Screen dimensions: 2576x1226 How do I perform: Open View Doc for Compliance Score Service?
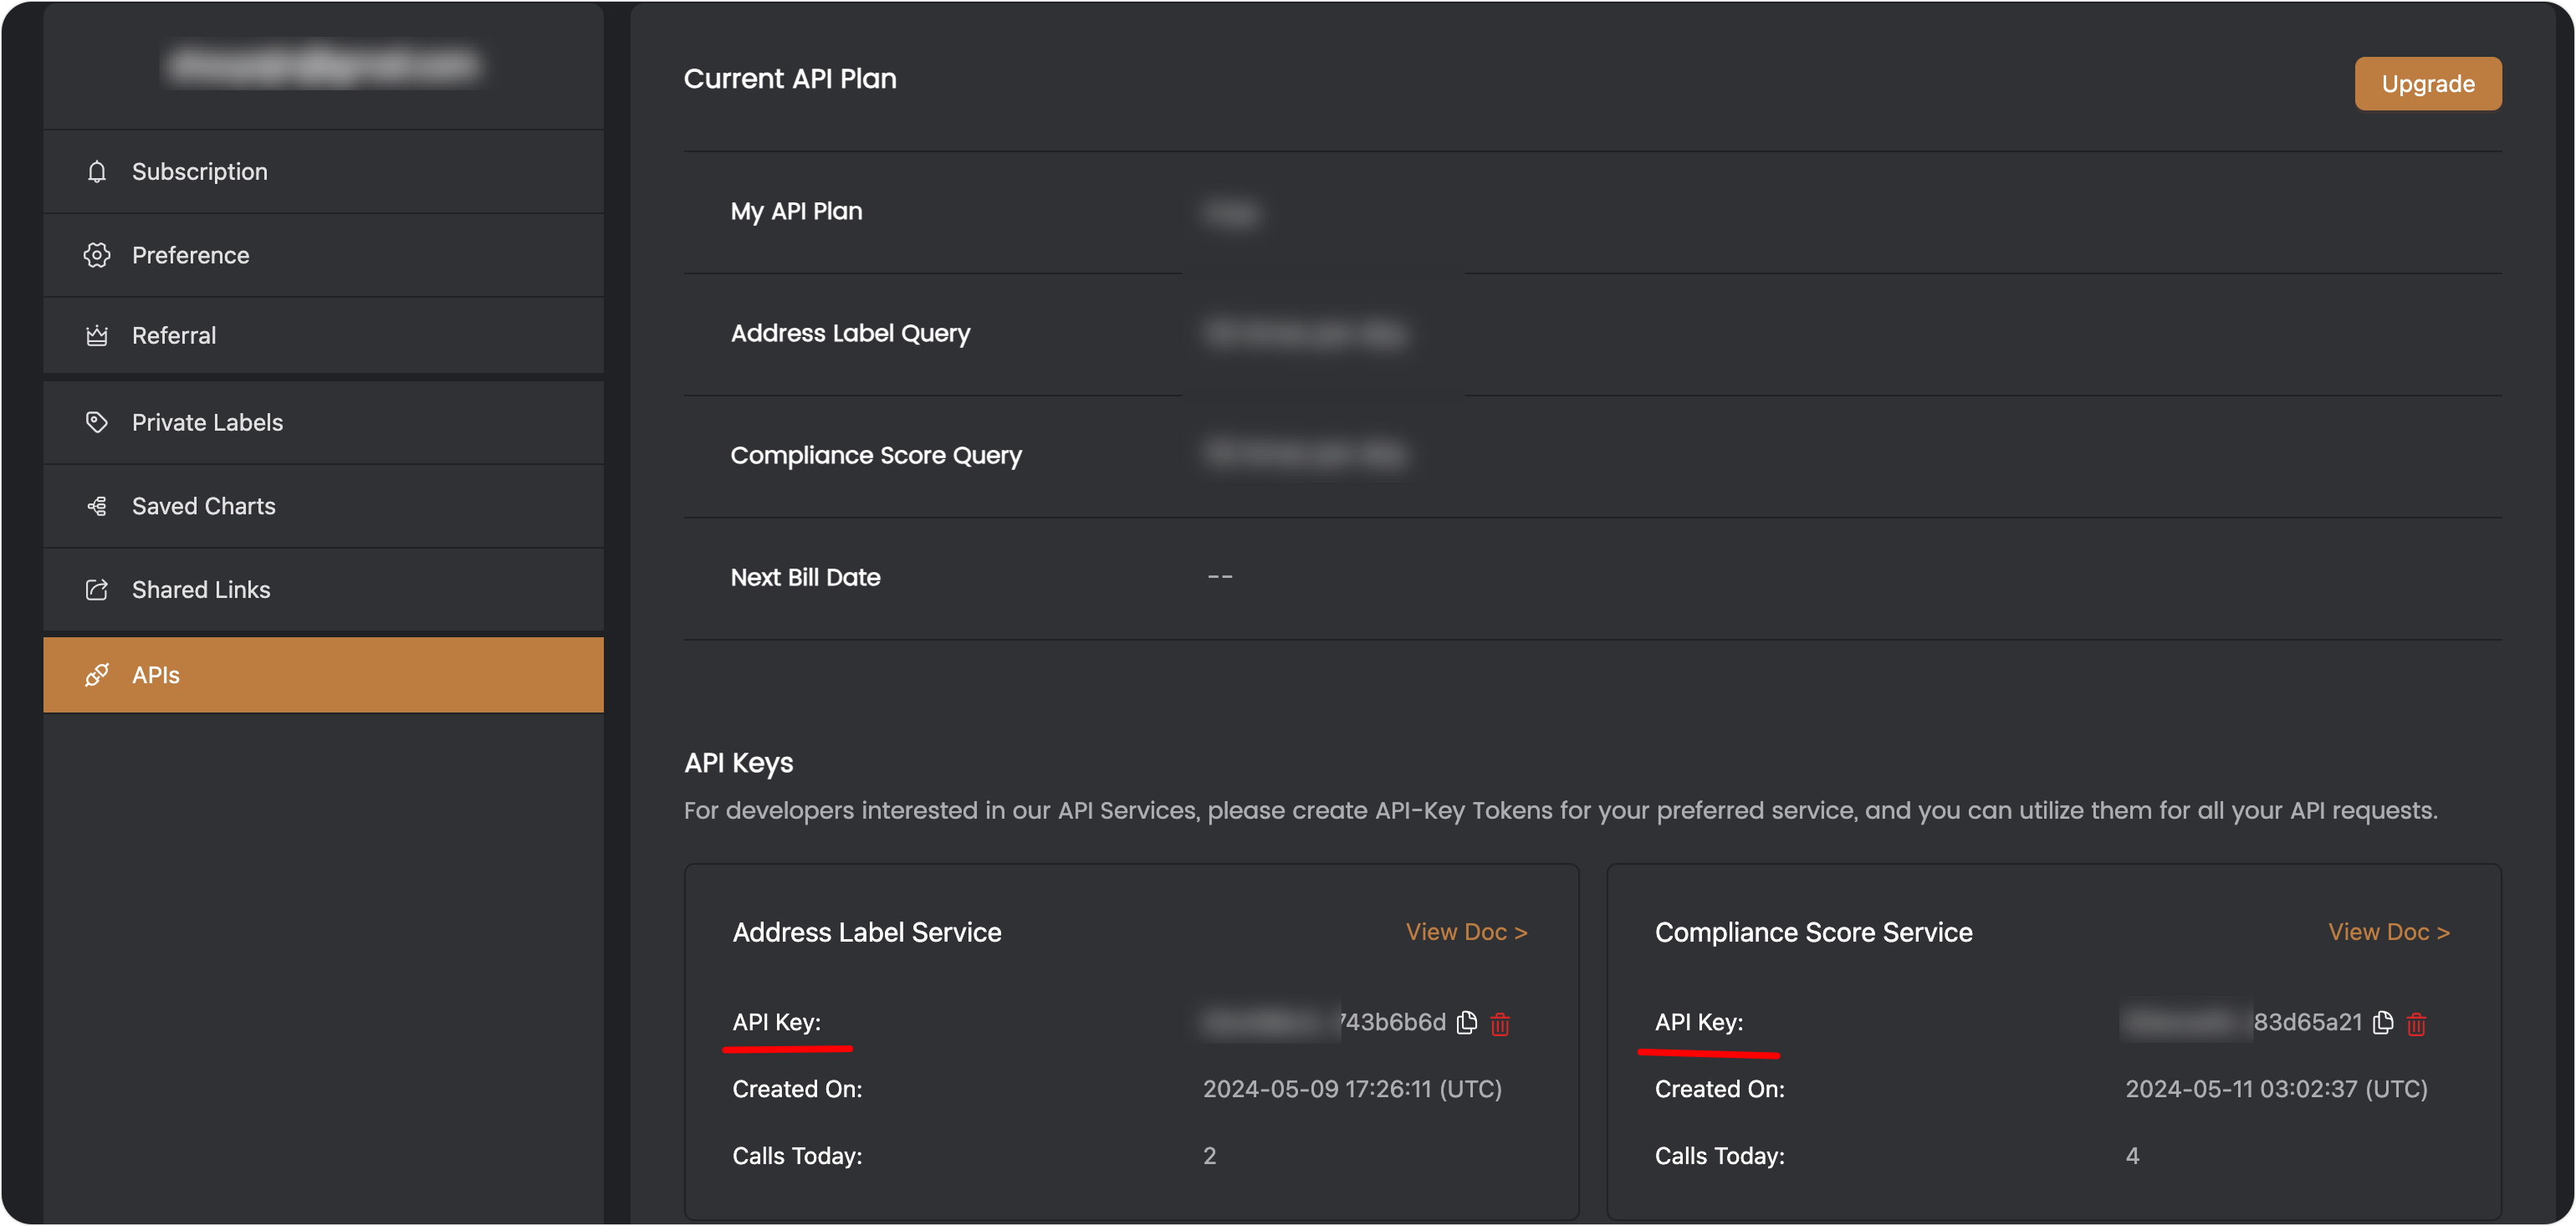coord(2388,932)
